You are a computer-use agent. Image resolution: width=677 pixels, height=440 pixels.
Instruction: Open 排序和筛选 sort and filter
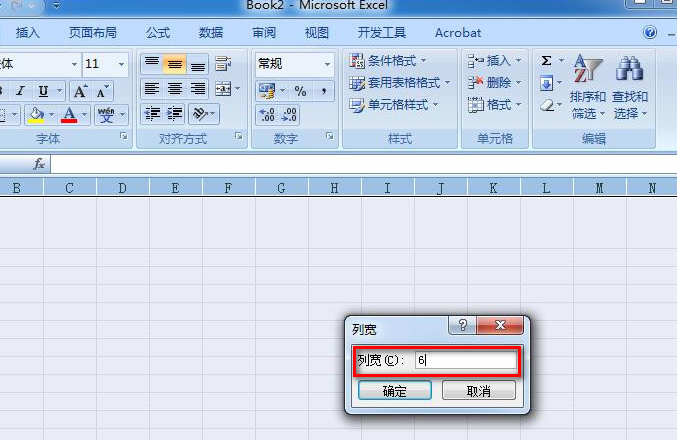tap(587, 87)
